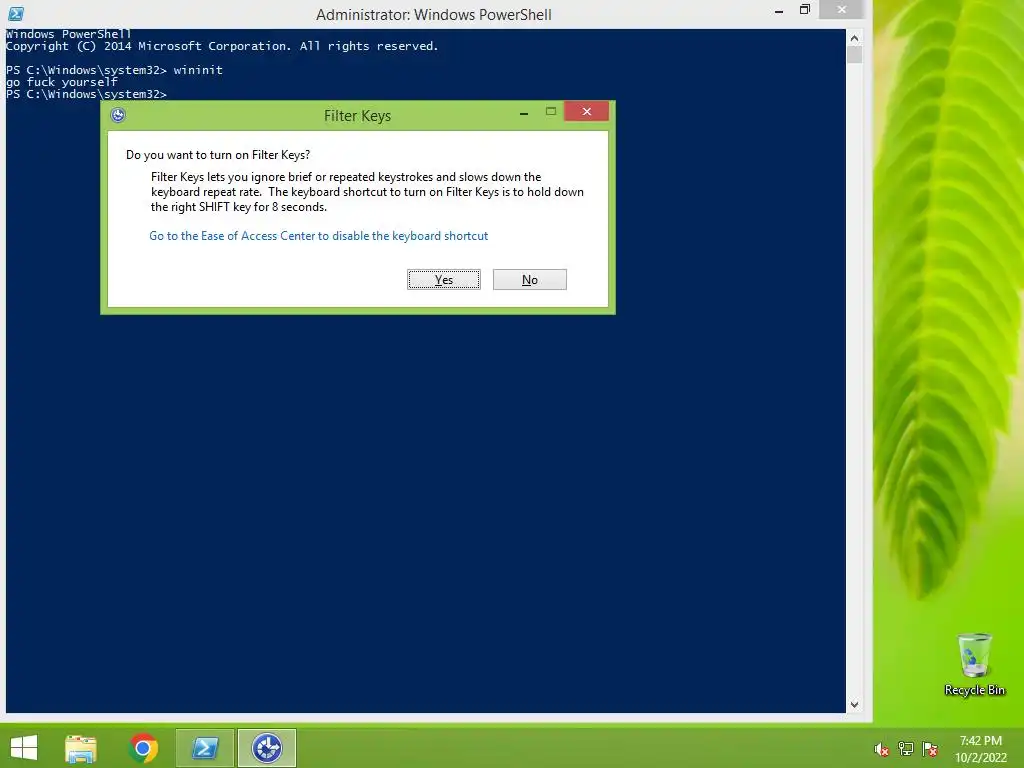Open the network status tray icon
1024x768 pixels.
905,748
